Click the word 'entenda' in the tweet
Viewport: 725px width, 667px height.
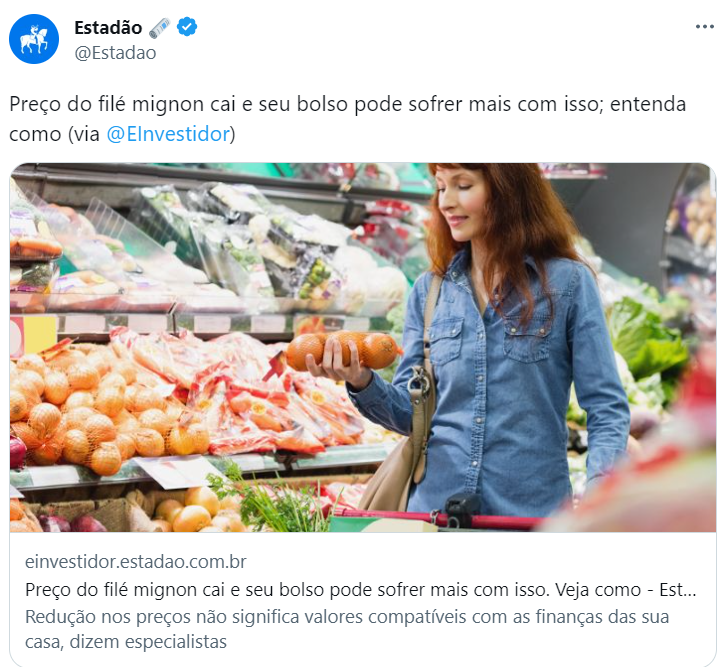point(648,104)
